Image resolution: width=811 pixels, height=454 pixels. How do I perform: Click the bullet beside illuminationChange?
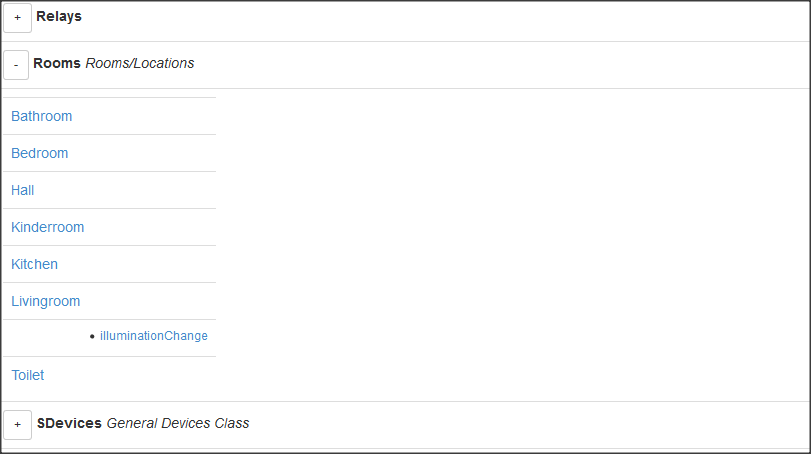(92, 337)
